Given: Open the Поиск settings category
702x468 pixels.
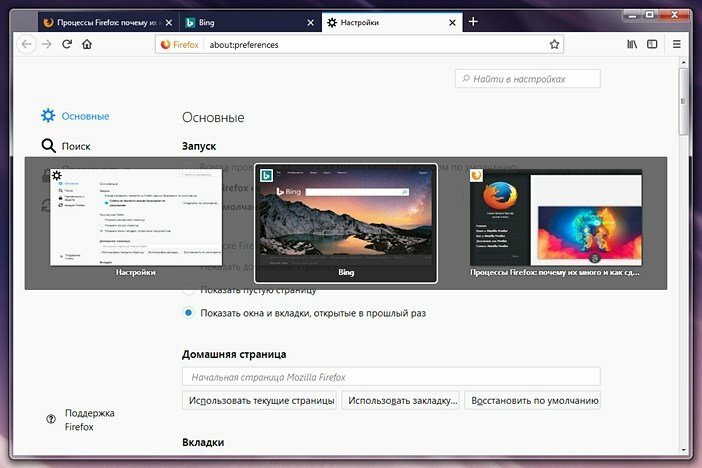Looking at the screenshot, I should [66, 146].
